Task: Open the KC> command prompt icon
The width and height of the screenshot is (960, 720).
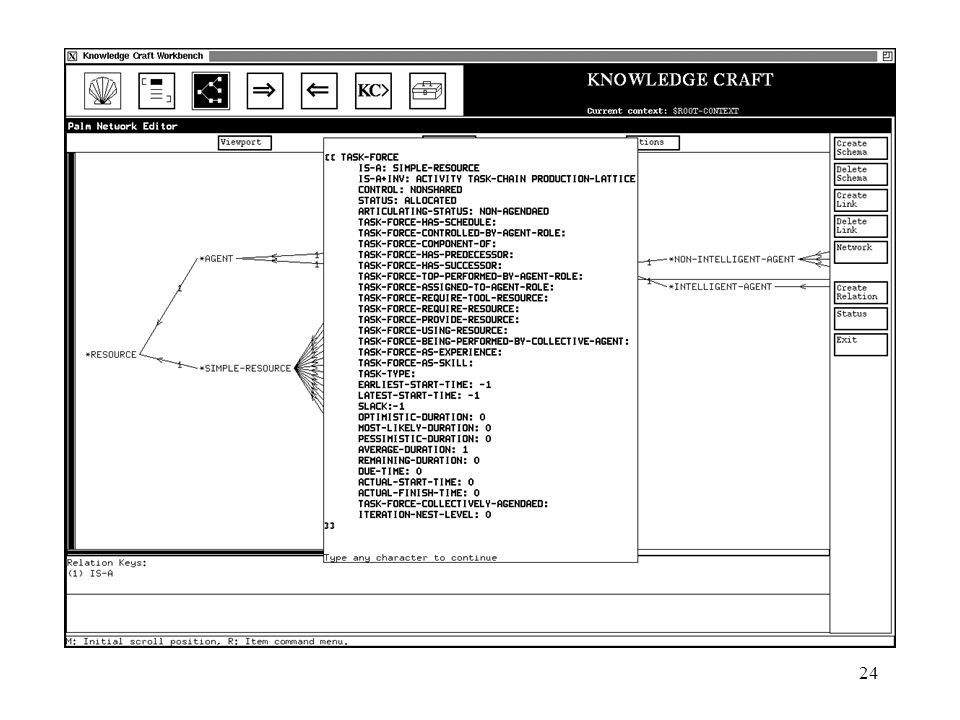Action: click(x=373, y=91)
